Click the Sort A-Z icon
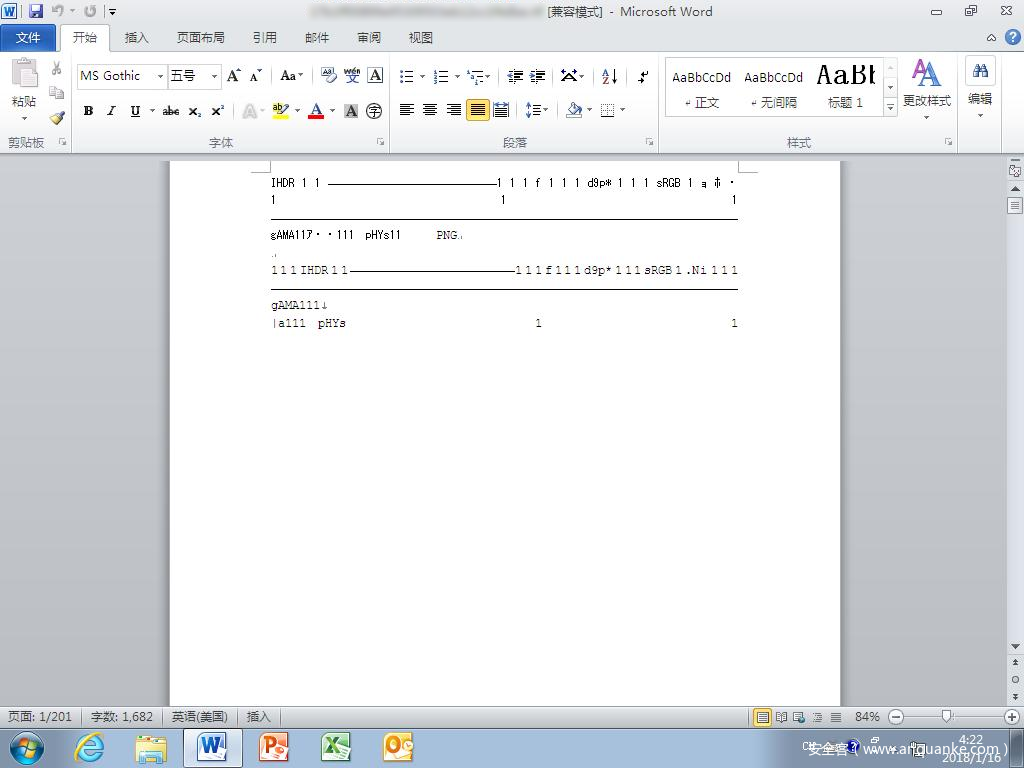 pyautogui.click(x=610, y=76)
